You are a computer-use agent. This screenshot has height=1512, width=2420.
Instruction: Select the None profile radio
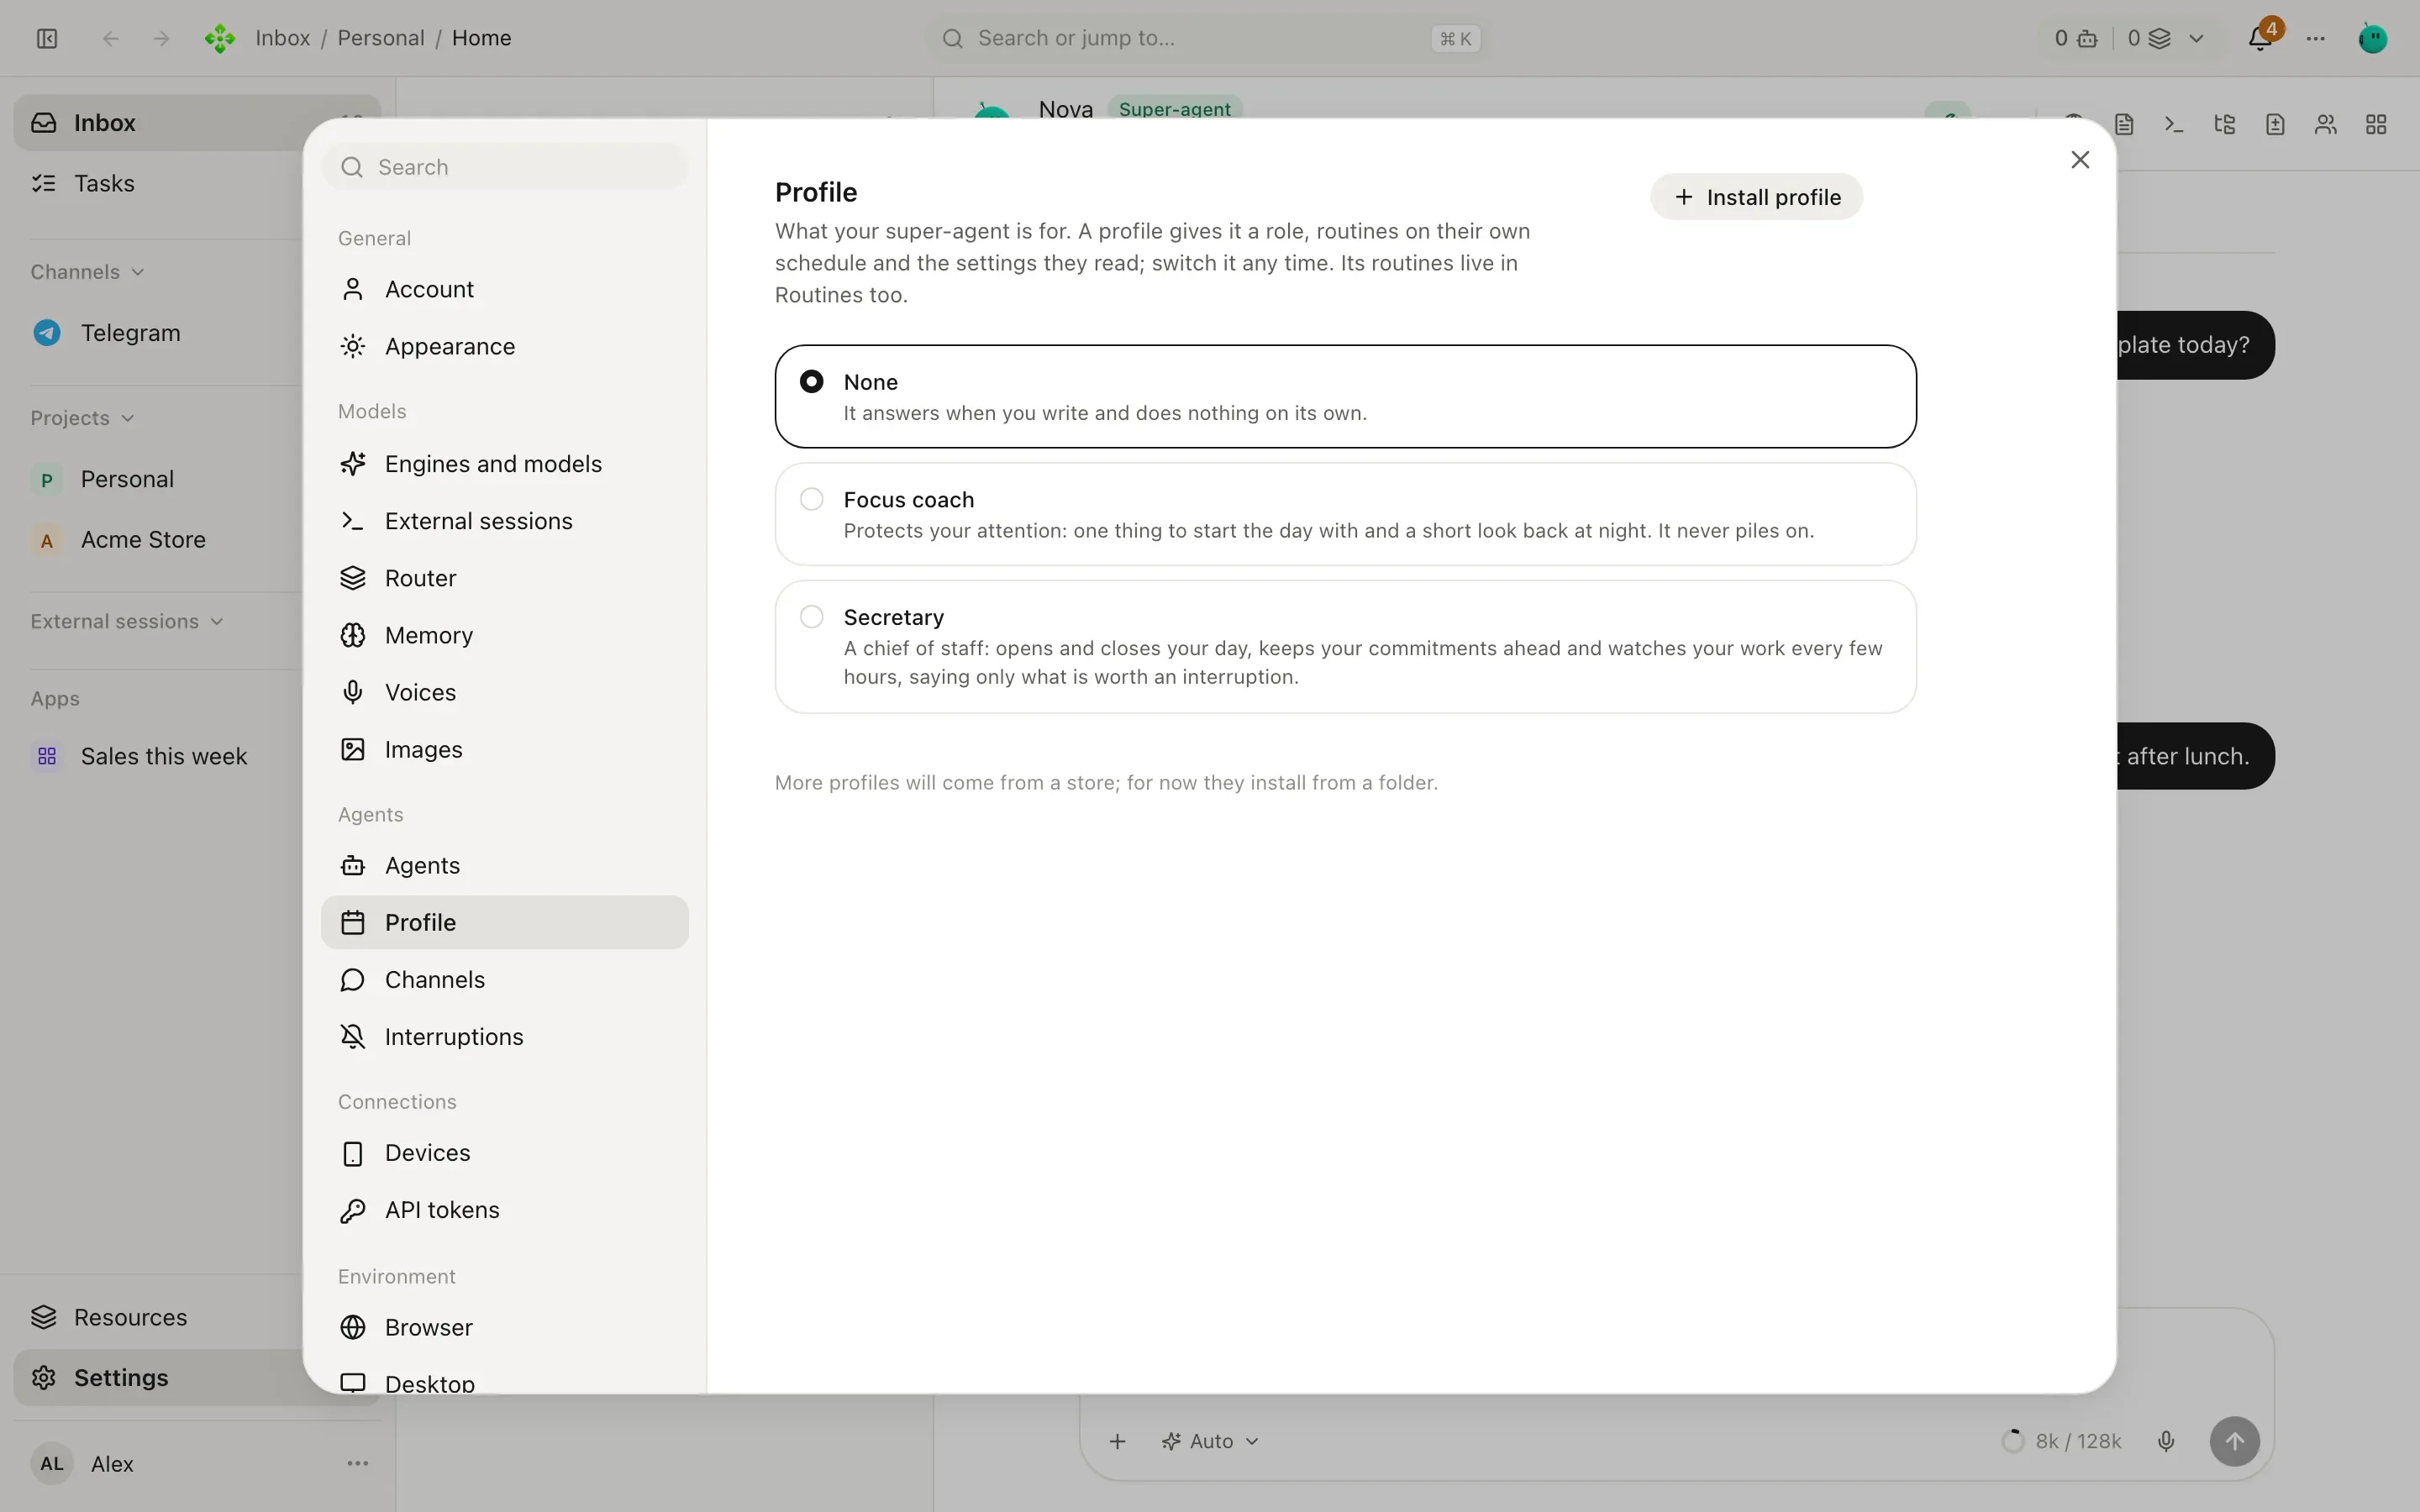coord(812,381)
